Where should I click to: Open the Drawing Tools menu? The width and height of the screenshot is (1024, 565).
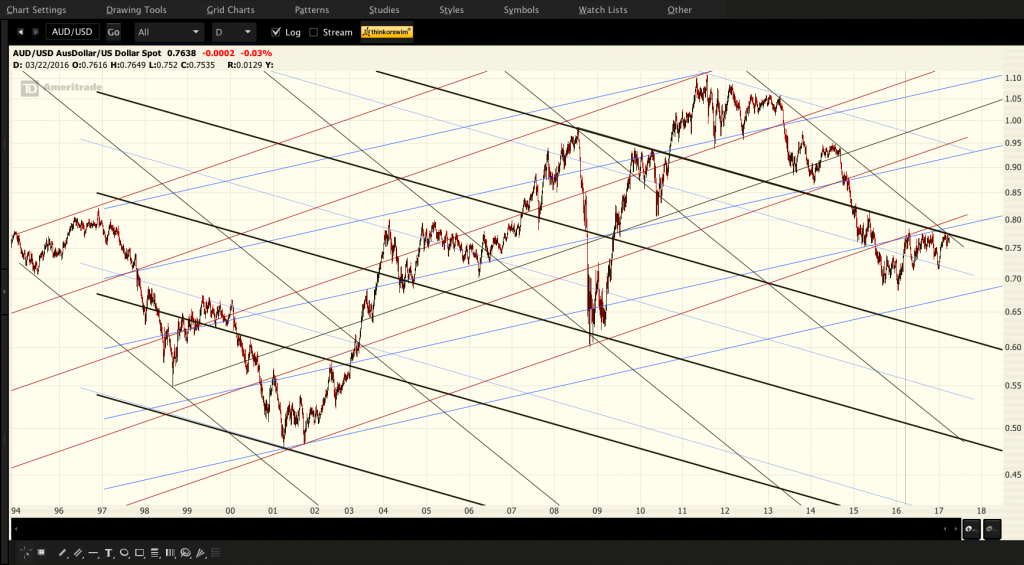click(136, 10)
